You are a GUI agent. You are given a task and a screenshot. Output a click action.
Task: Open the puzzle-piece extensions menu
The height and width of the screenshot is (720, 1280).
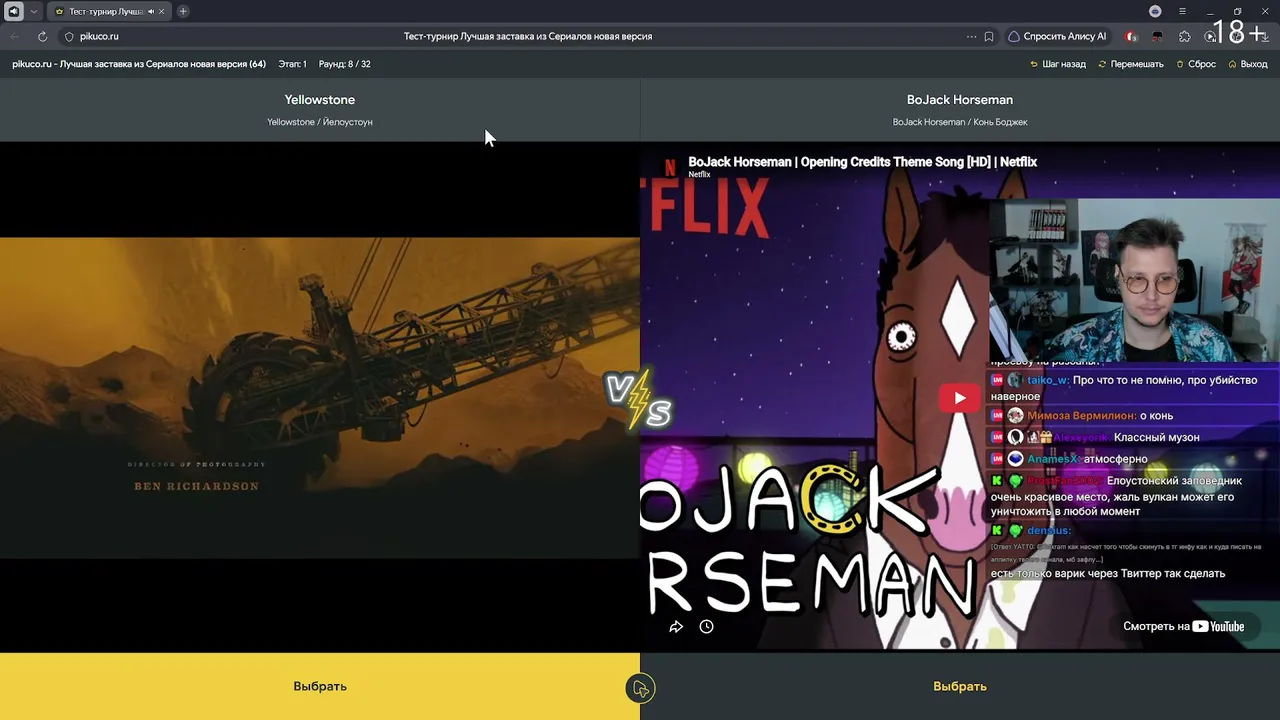[1185, 36]
